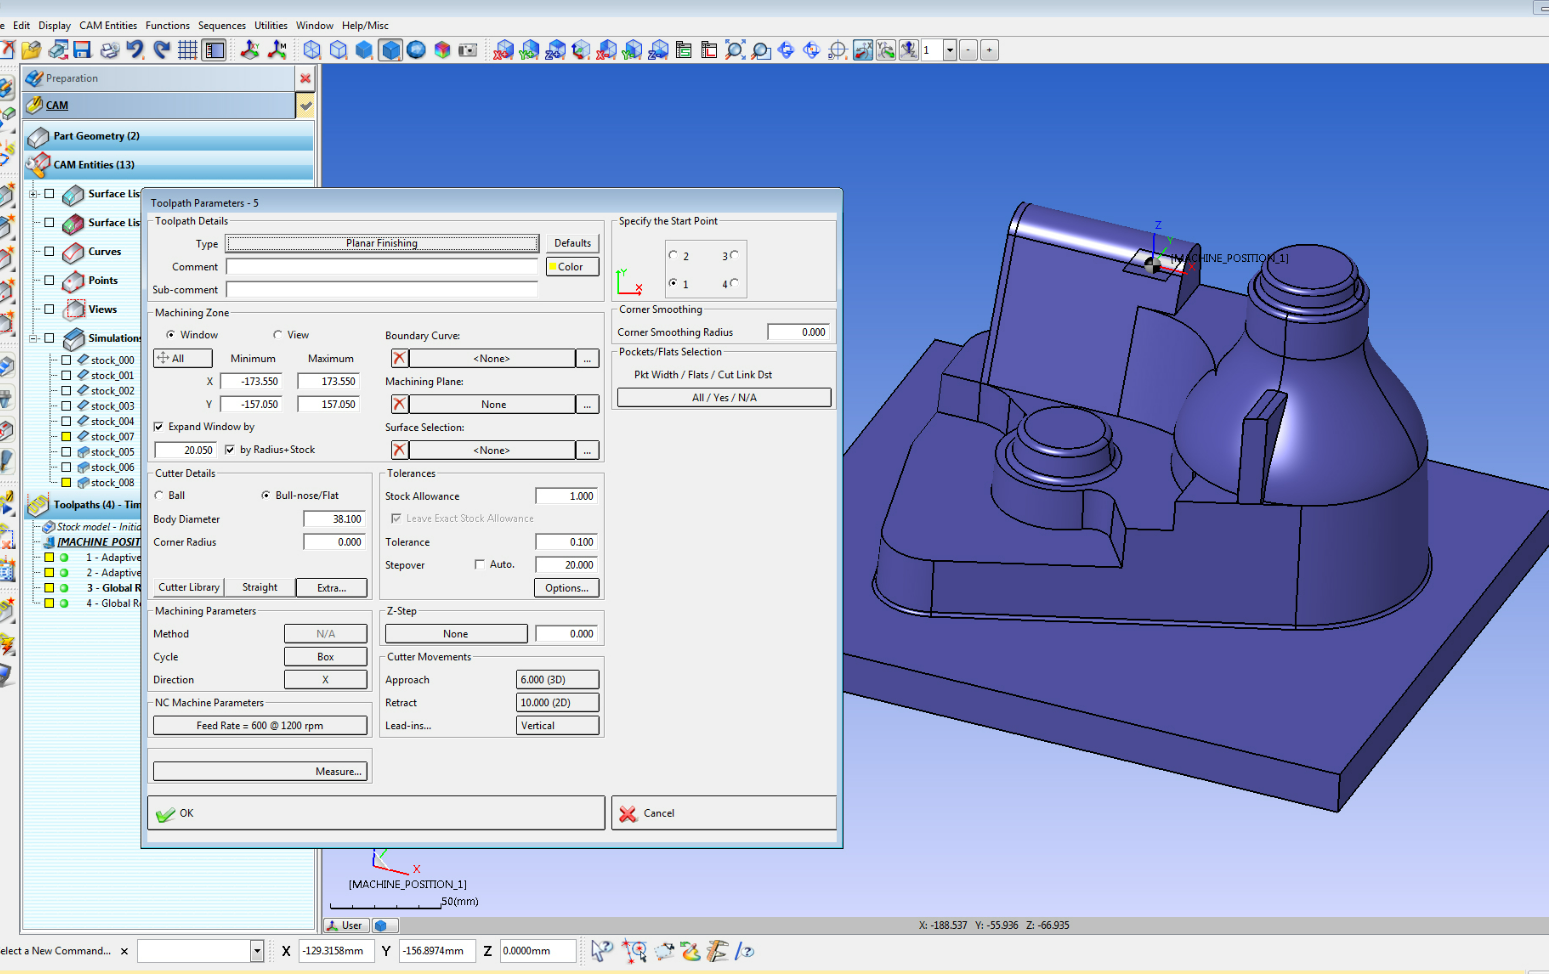This screenshot has height=974, width=1549.
Task: Click the yellow Color button
Action: point(572,267)
